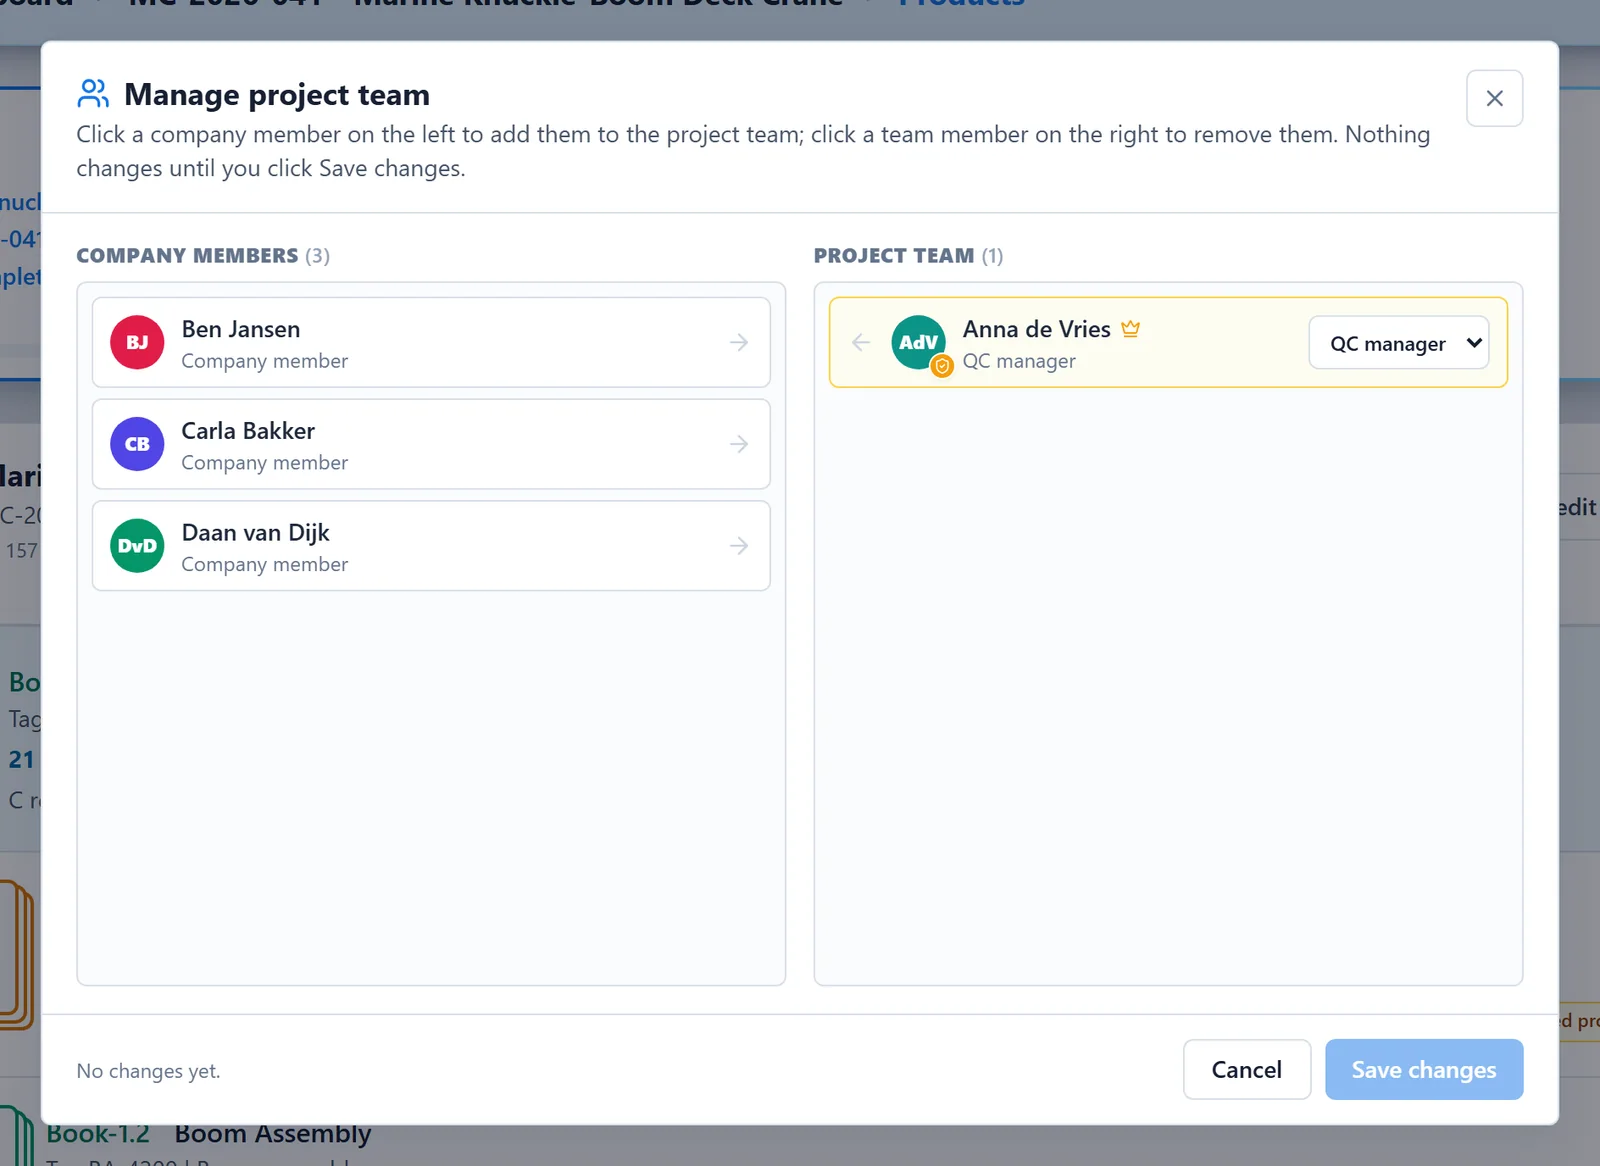Click Save changes button
Viewport: 1600px width, 1166px height.
(x=1424, y=1070)
